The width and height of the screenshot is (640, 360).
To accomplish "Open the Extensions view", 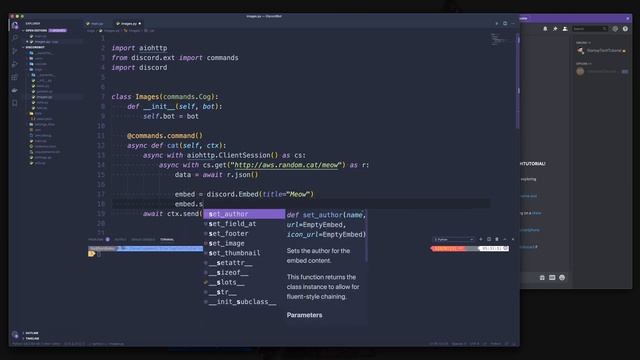I will tap(15, 77).
